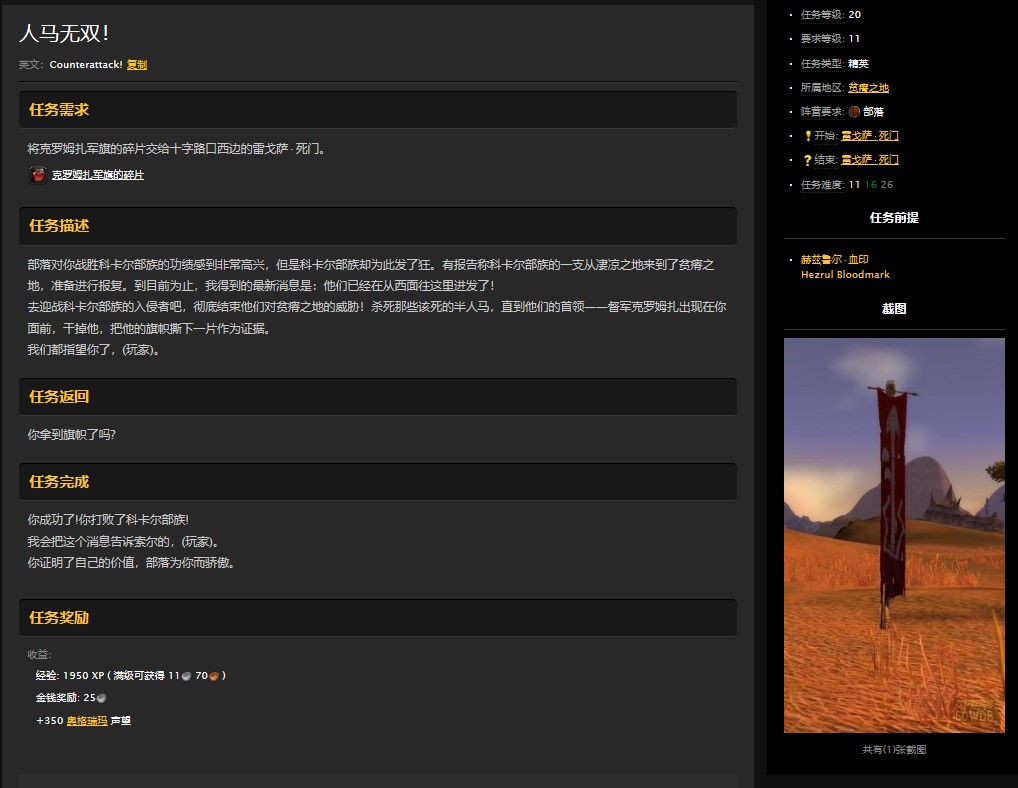Click the silver coin icon after 11
This screenshot has height=788, width=1018.
(186, 675)
